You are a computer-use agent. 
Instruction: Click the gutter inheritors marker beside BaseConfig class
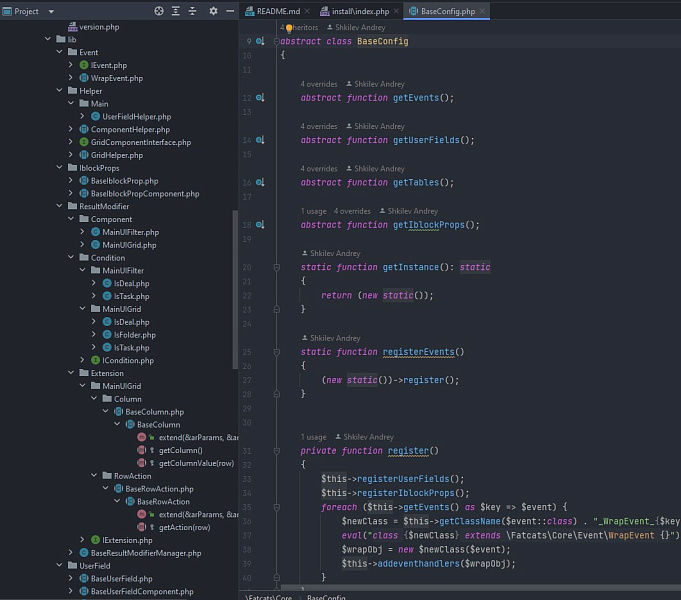pos(260,42)
